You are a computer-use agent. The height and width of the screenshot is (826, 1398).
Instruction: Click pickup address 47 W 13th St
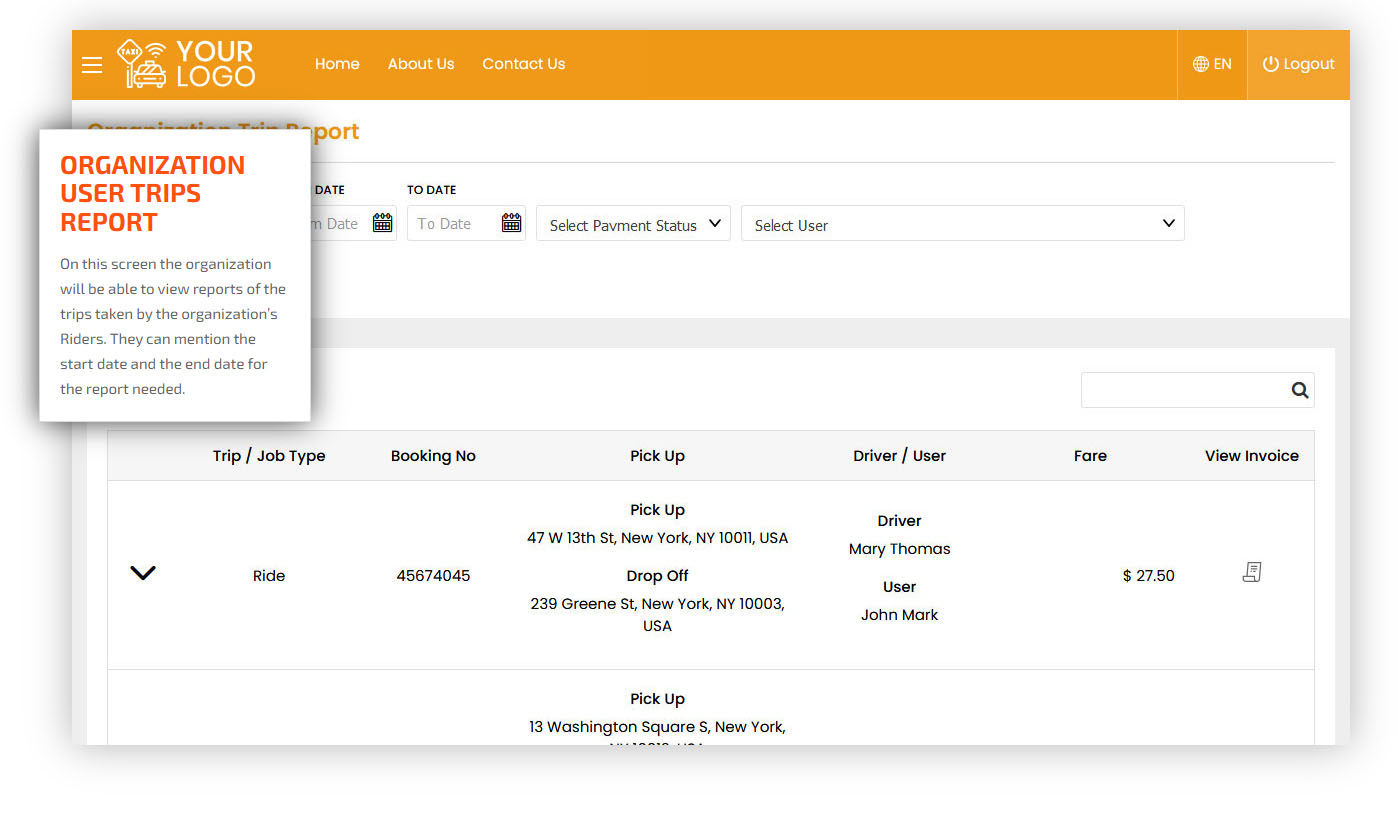(x=657, y=538)
